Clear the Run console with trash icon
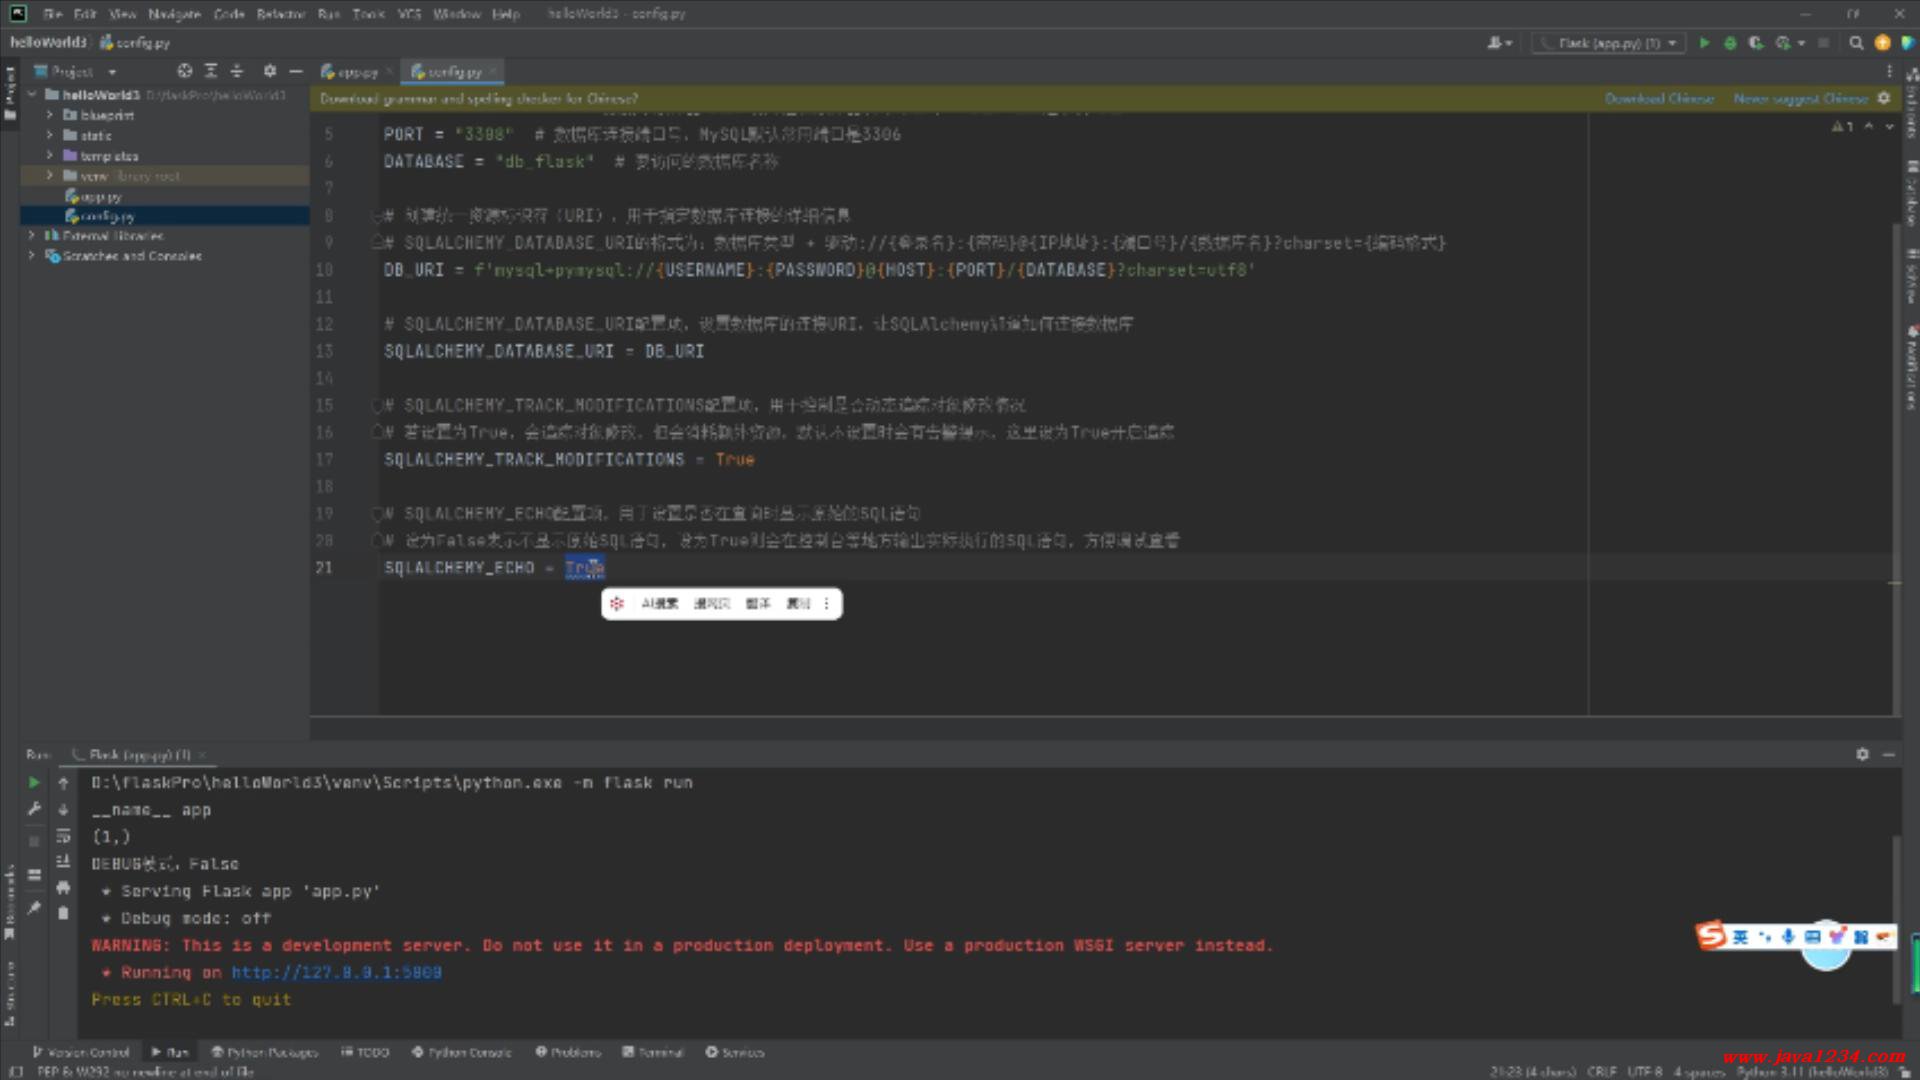This screenshot has width=1920, height=1080. click(63, 913)
